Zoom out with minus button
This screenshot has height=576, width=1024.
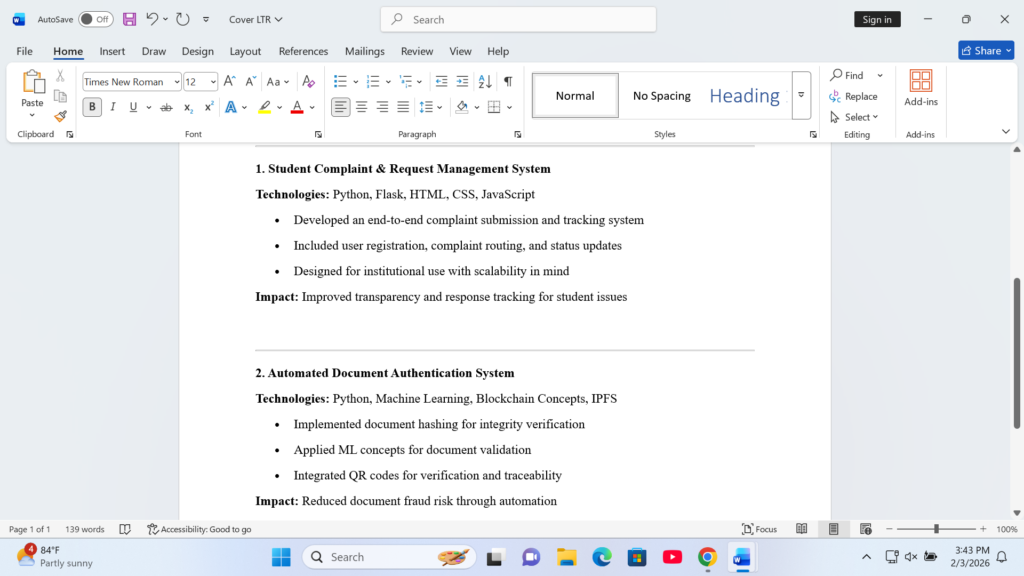(889, 529)
